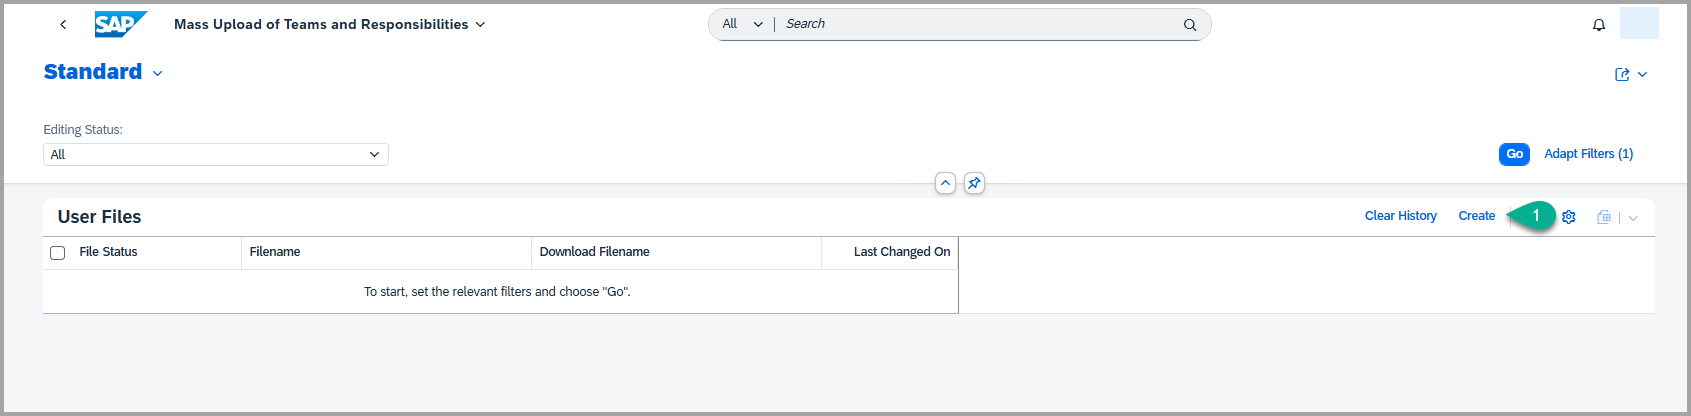
Task: Expand the Editing Status dropdown
Action: pyautogui.click(x=374, y=154)
